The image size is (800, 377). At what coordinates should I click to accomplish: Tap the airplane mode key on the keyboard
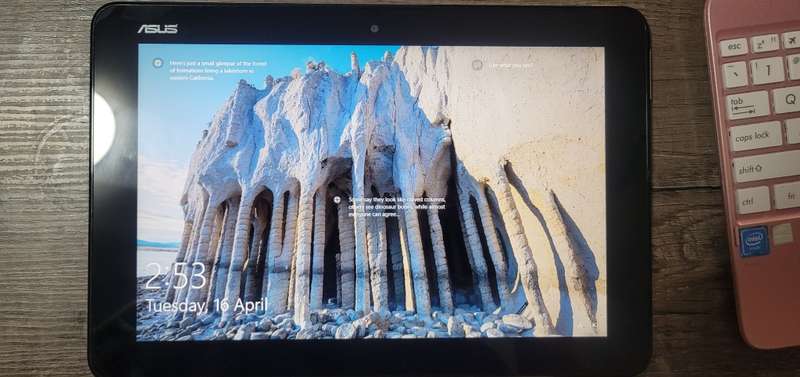[791, 39]
